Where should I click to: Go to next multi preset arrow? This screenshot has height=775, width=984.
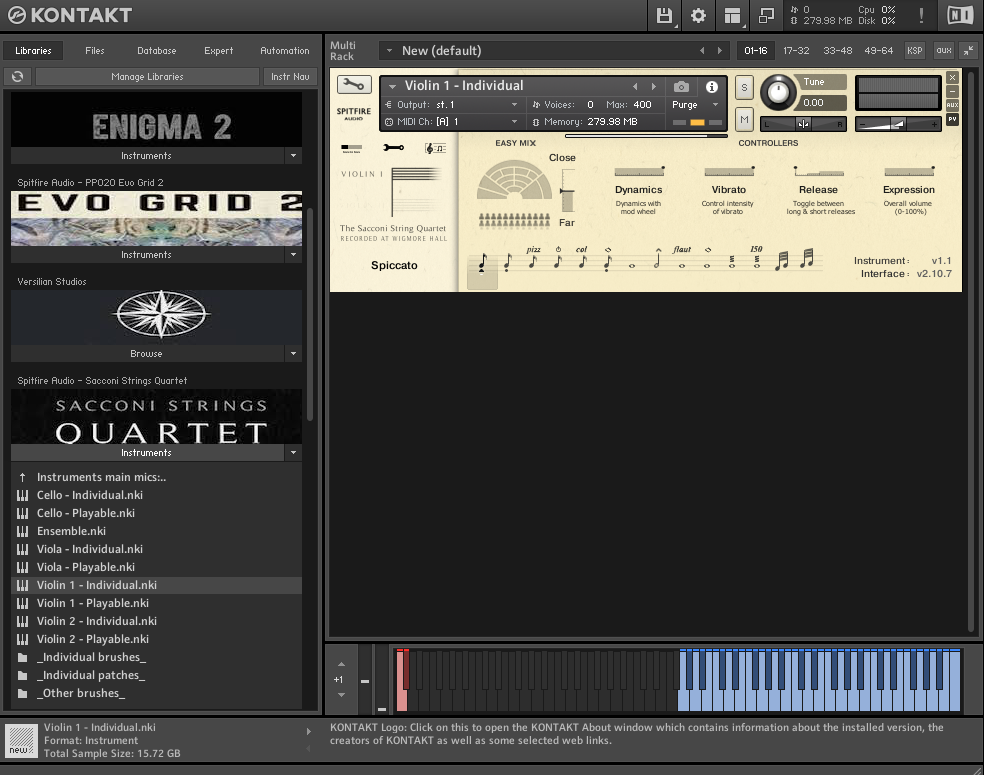(719, 51)
